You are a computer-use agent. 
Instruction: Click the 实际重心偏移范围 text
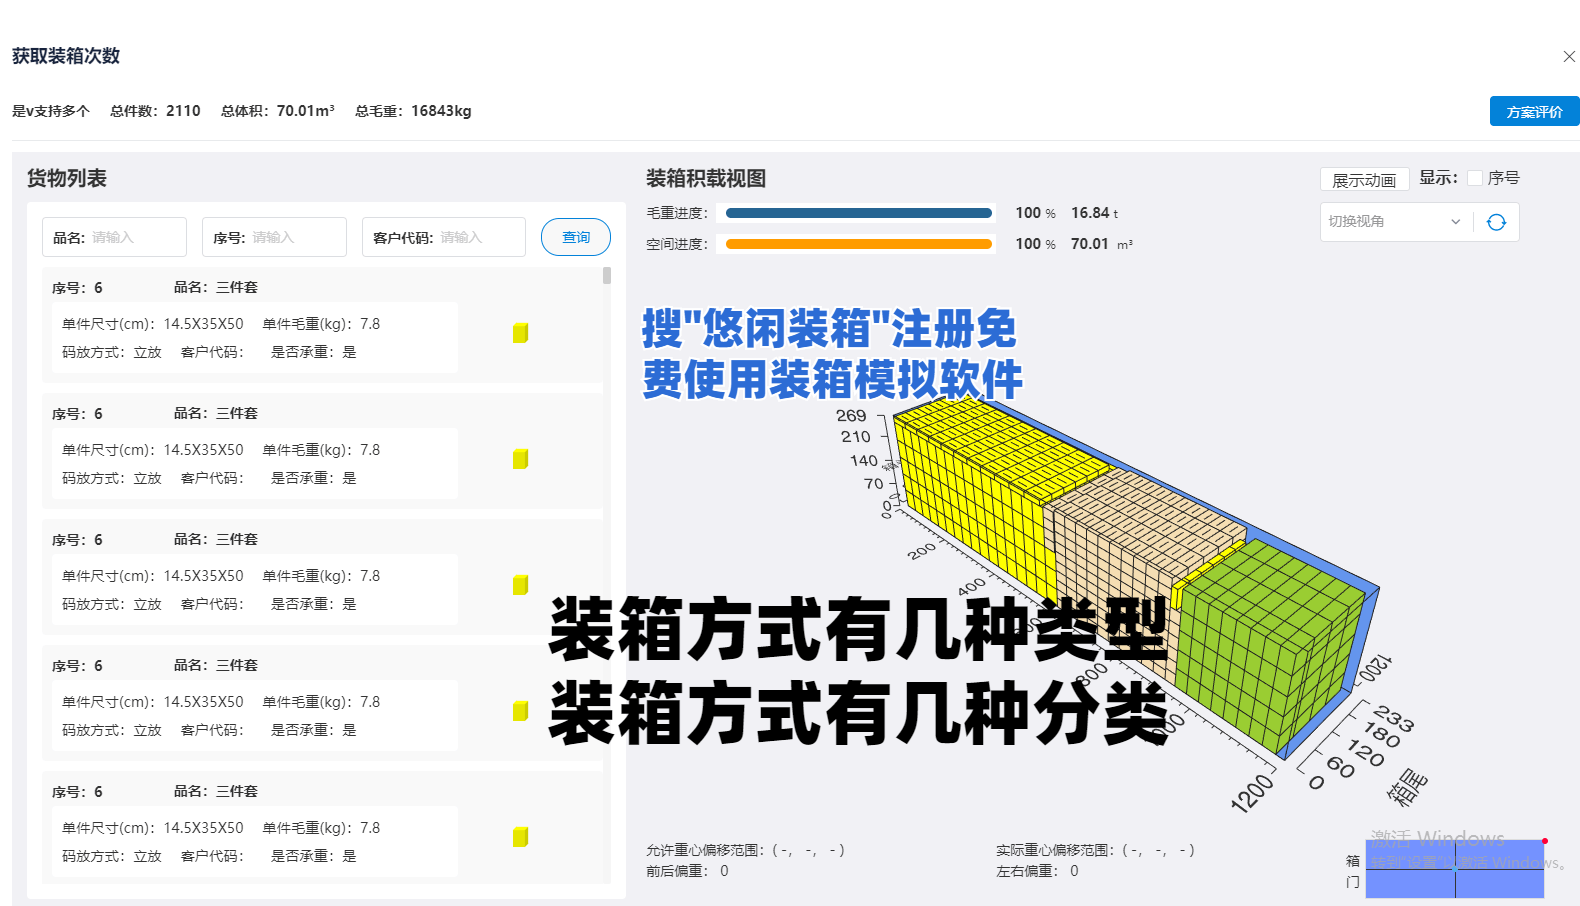(x=1095, y=850)
